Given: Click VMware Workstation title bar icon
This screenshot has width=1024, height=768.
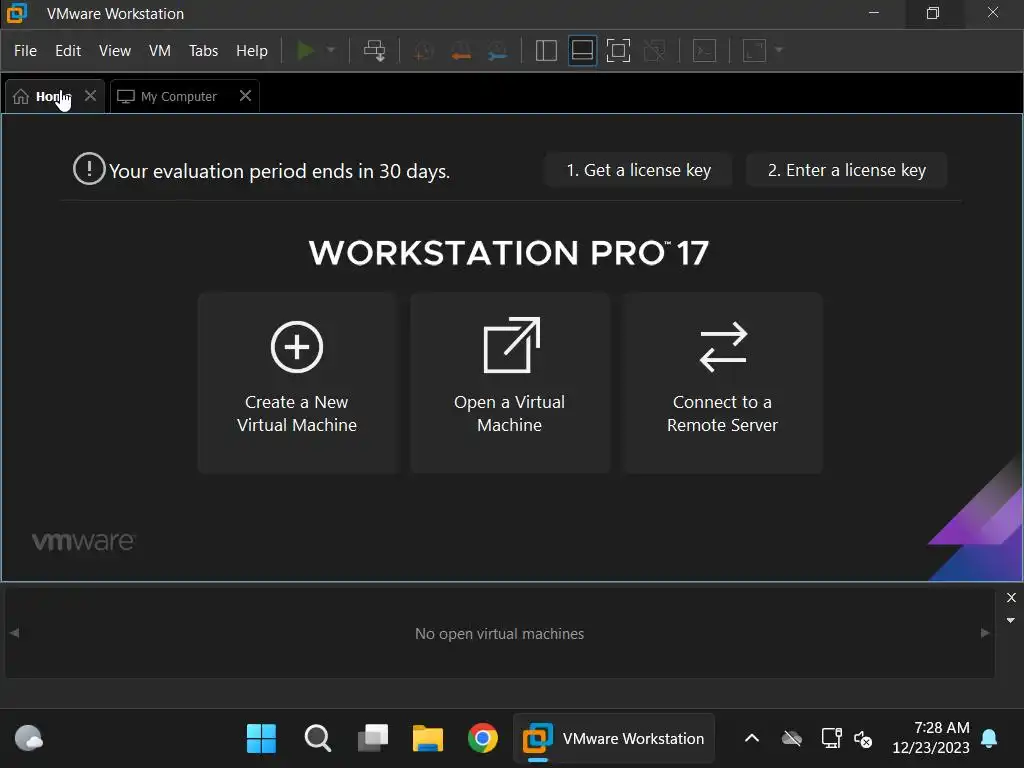Looking at the screenshot, I should (x=17, y=12).
